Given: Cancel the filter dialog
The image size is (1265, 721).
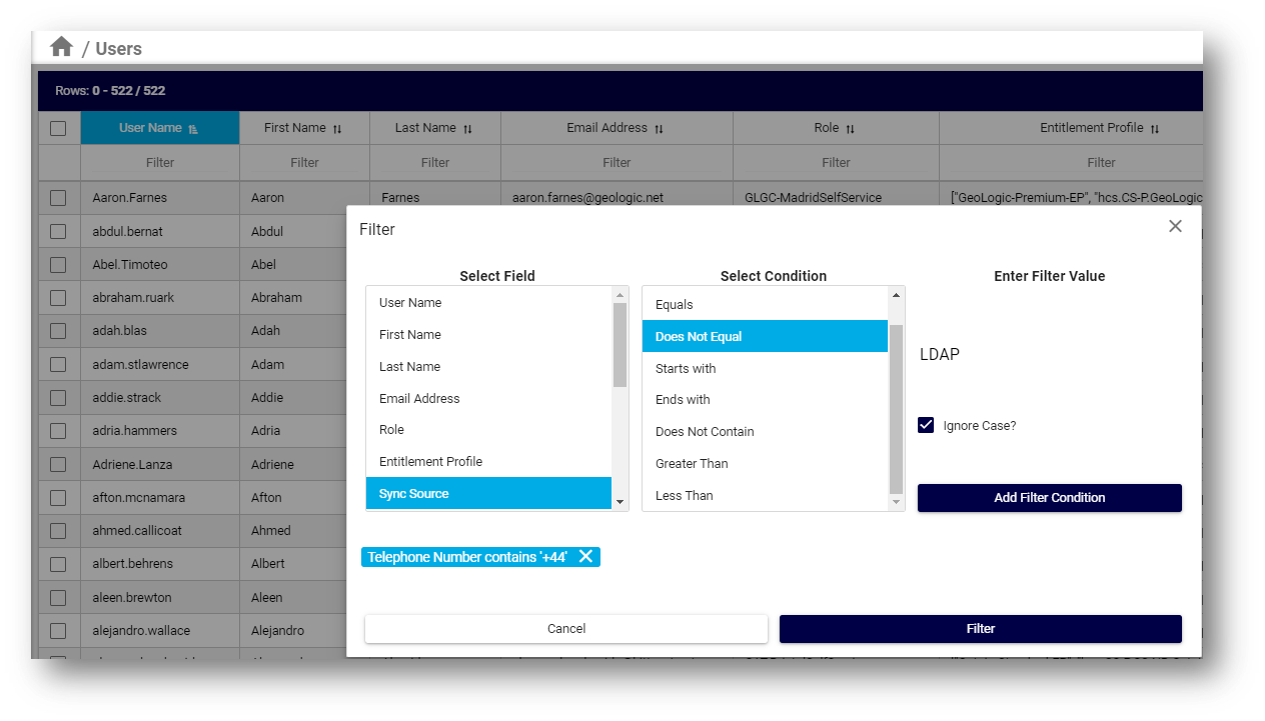Looking at the screenshot, I should 566,628.
